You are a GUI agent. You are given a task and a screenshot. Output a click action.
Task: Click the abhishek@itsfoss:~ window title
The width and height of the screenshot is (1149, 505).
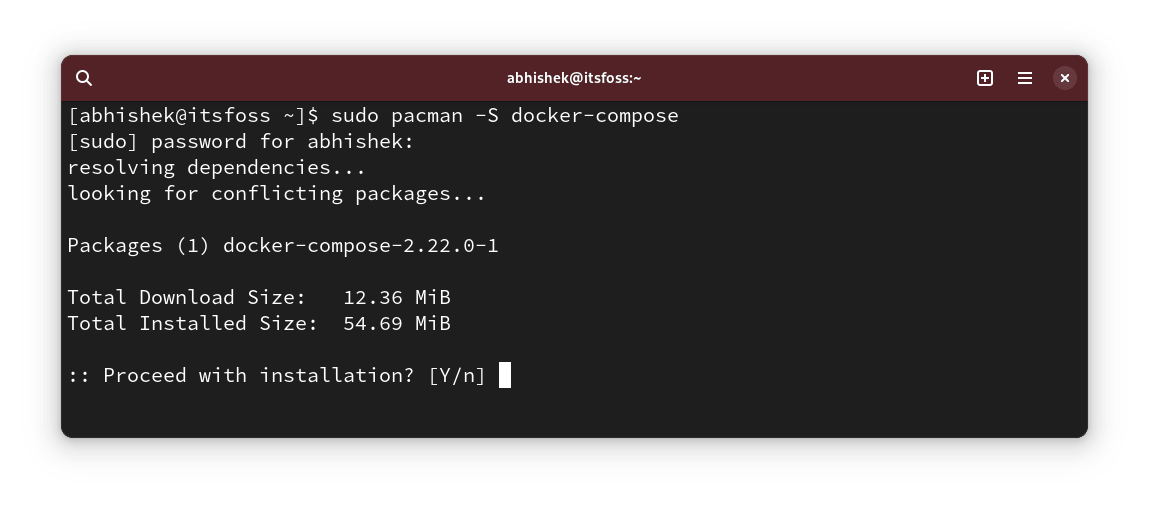pyautogui.click(x=574, y=78)
